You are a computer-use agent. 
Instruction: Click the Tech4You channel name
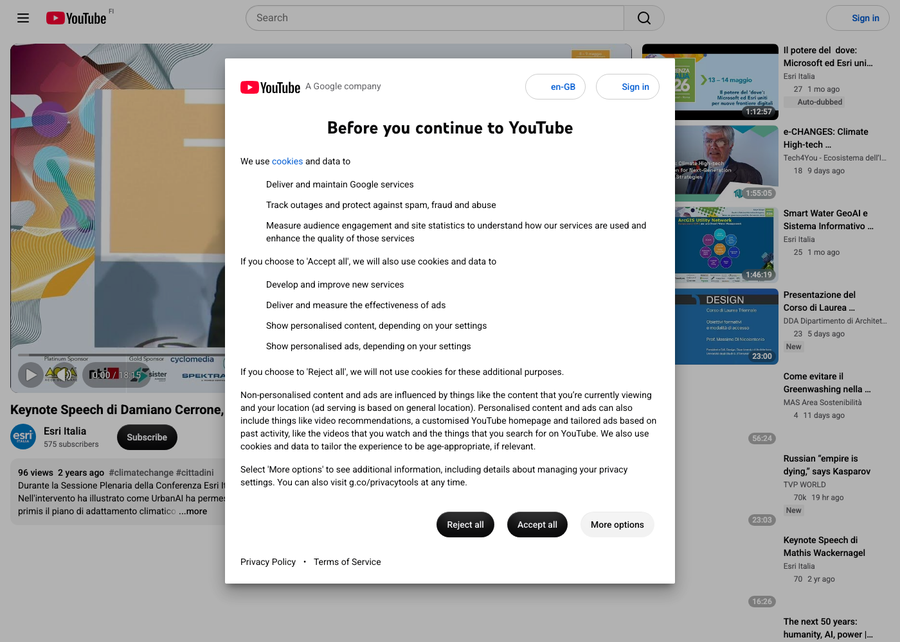click(x=835, y=158)
